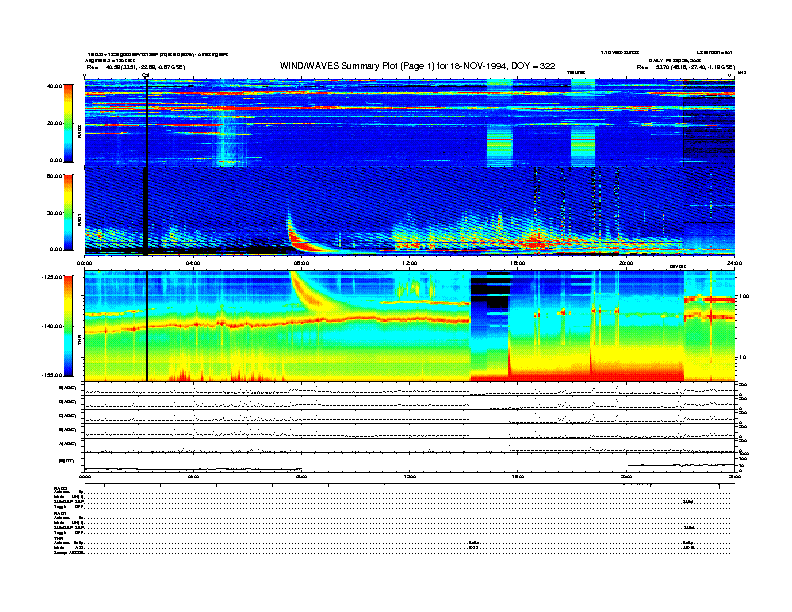Image resolution: width=792 pixels, height=612 pixels.
Task: Click the 08:00 time label below RAD1 spectrogram
Action: coord(301,263)
